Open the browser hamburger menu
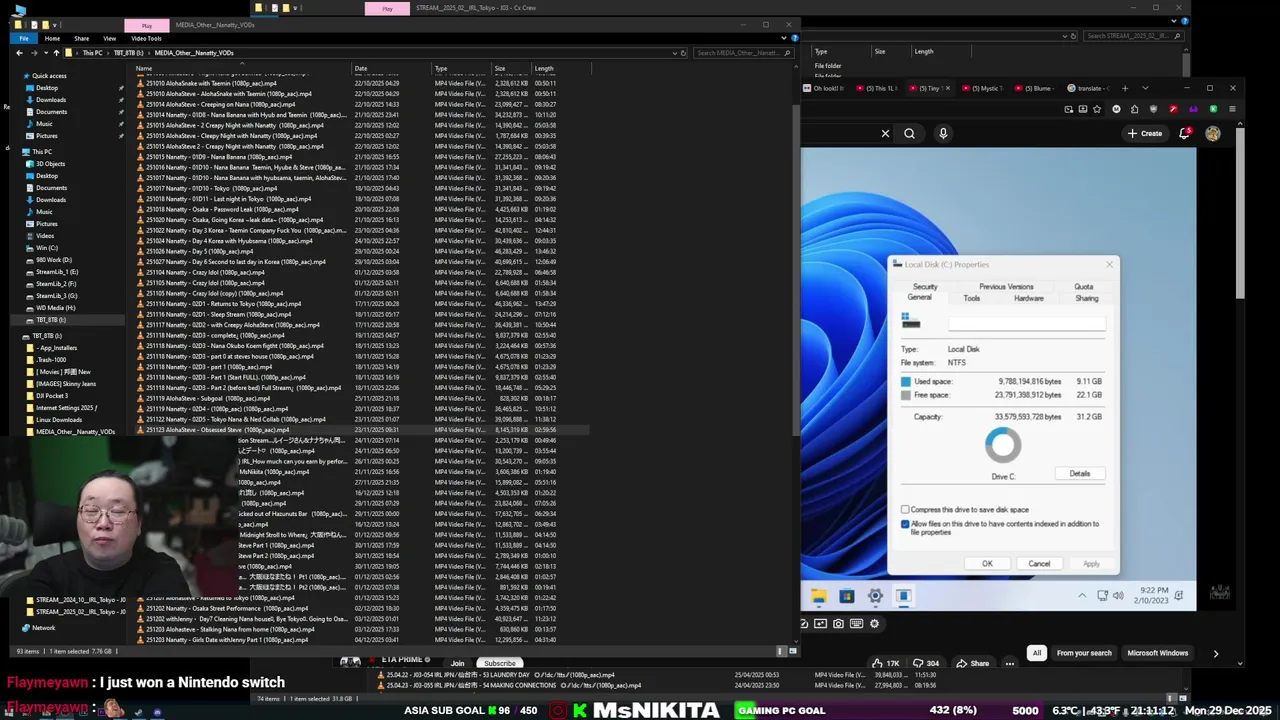The width and height of the screenshot is (1280, 720). click(x=1232, y=109)
